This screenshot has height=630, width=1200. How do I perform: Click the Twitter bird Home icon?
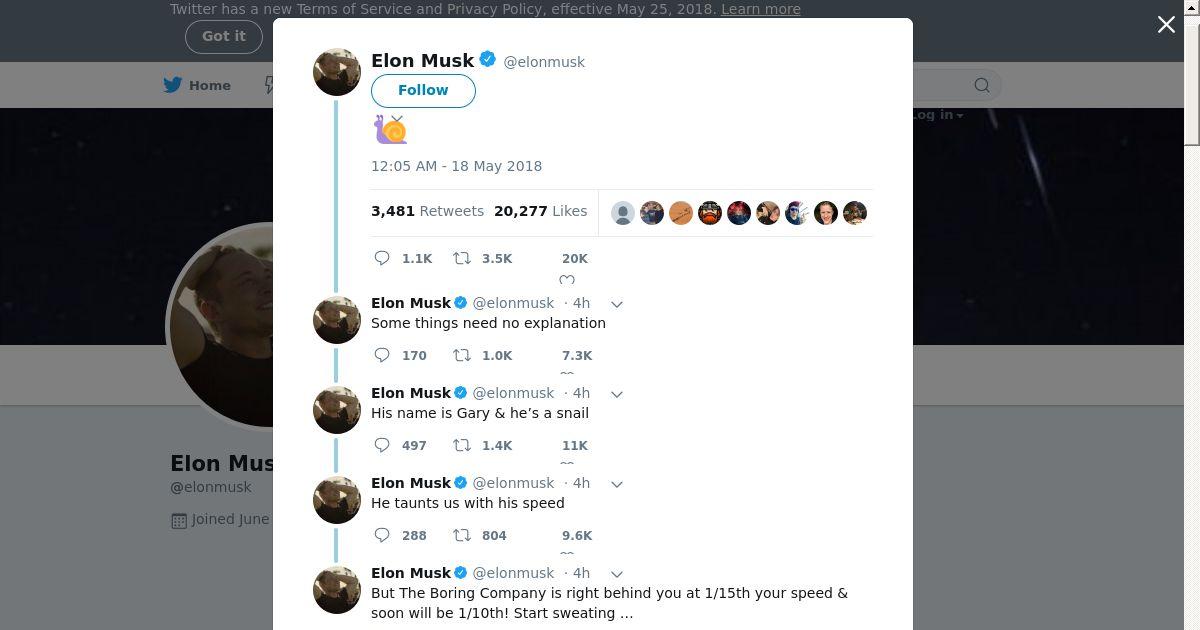pyautogui.click(x=173, y=85)
